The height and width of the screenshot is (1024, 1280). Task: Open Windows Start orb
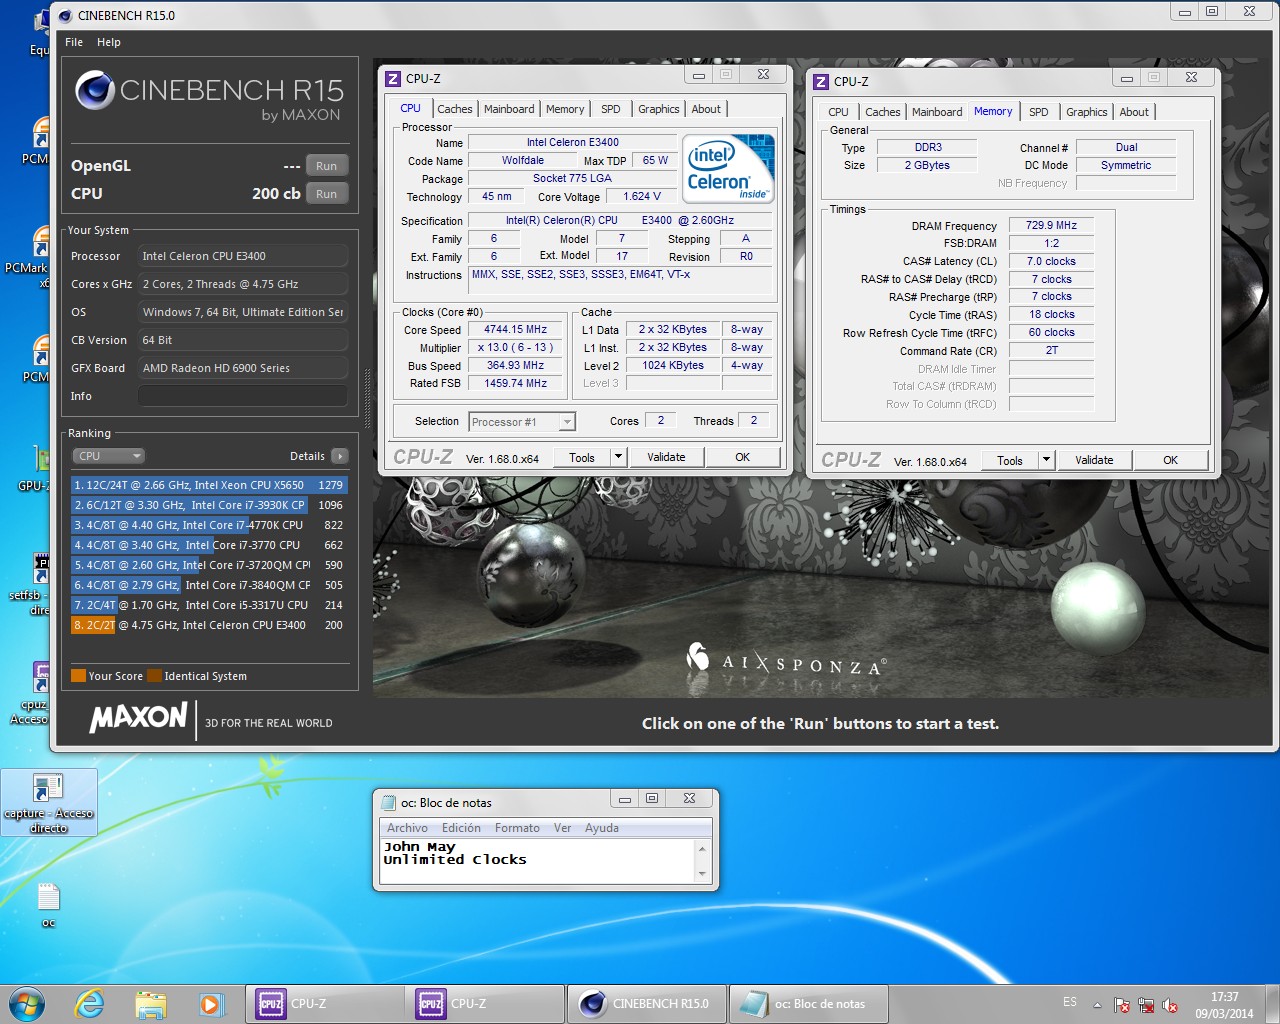[27, 1003]
